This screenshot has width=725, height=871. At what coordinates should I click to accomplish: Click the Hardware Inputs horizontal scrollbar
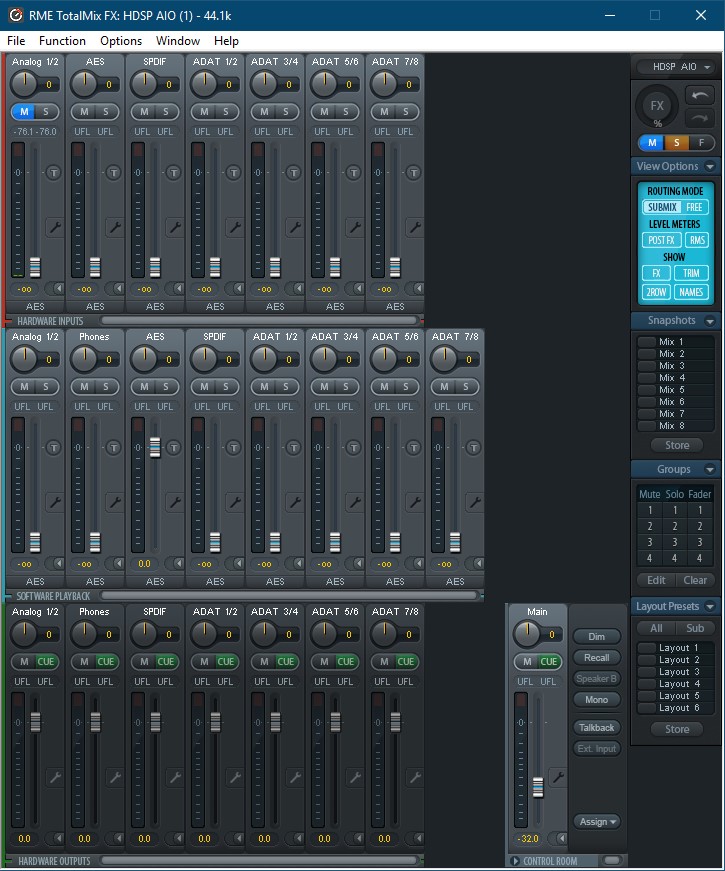click(259, 321)
